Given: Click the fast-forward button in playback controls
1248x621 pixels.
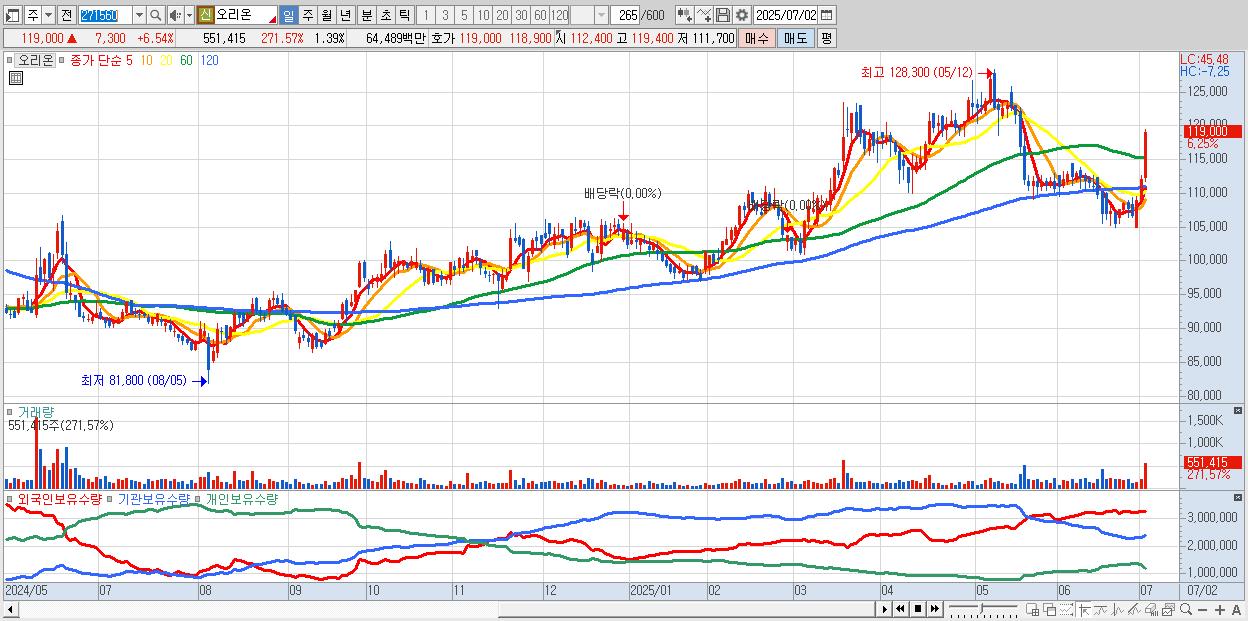Looking at the screenshot, I should tap(935, 609).
